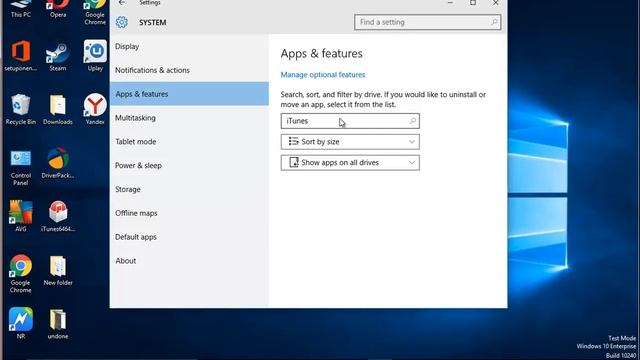640x360 pixels.
Task: Launch Google Chrome icon above NR
Action: coord(20,273)
